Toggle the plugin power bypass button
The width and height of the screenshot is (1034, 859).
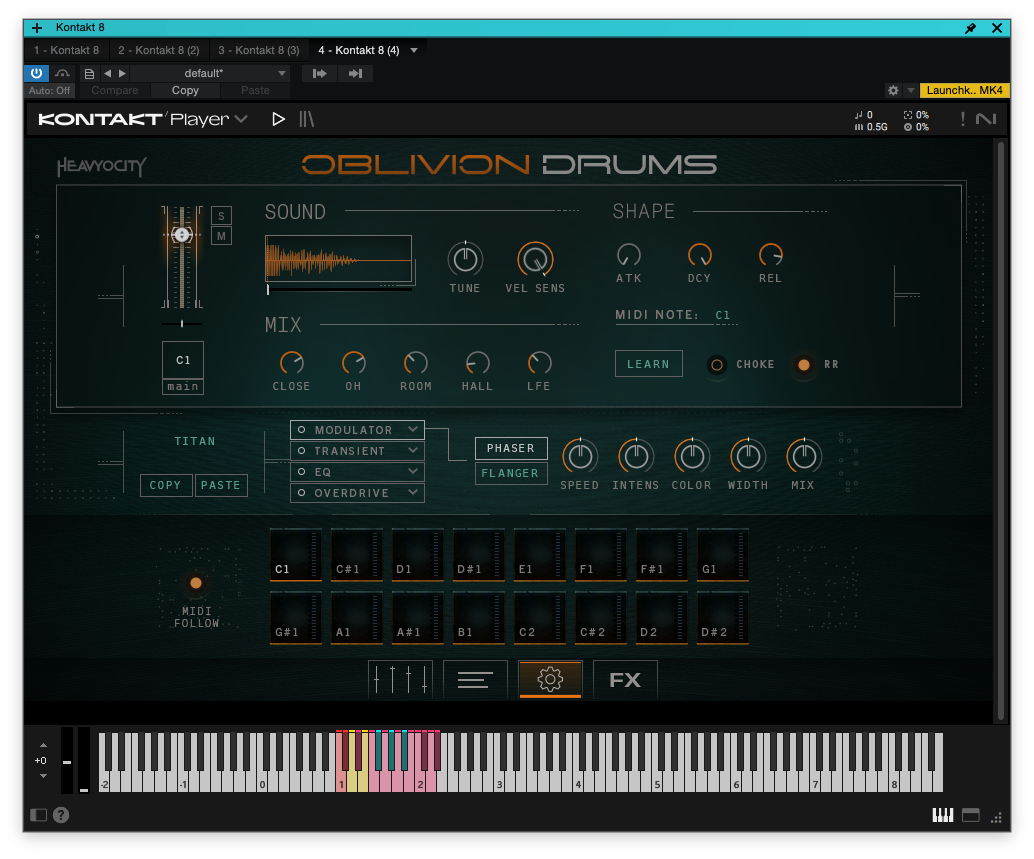coord(36,73)
